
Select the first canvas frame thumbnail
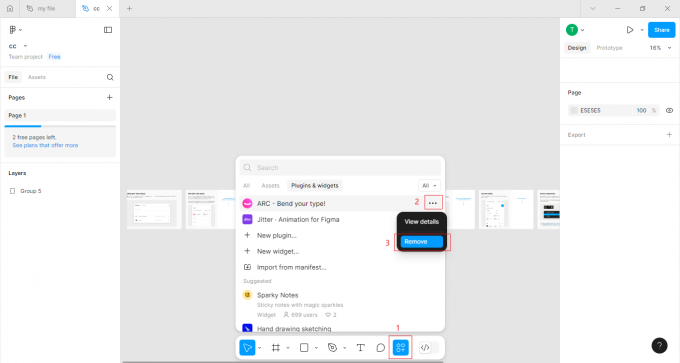coord(154,209)
